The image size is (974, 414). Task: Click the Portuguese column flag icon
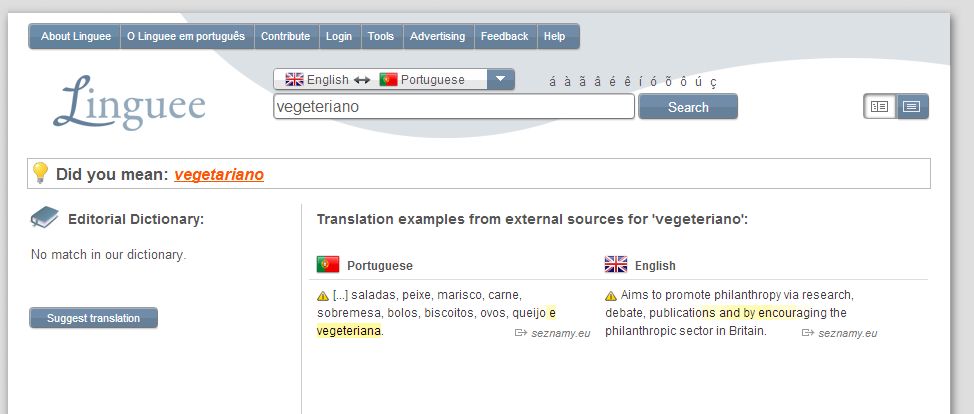coord(328,265)
